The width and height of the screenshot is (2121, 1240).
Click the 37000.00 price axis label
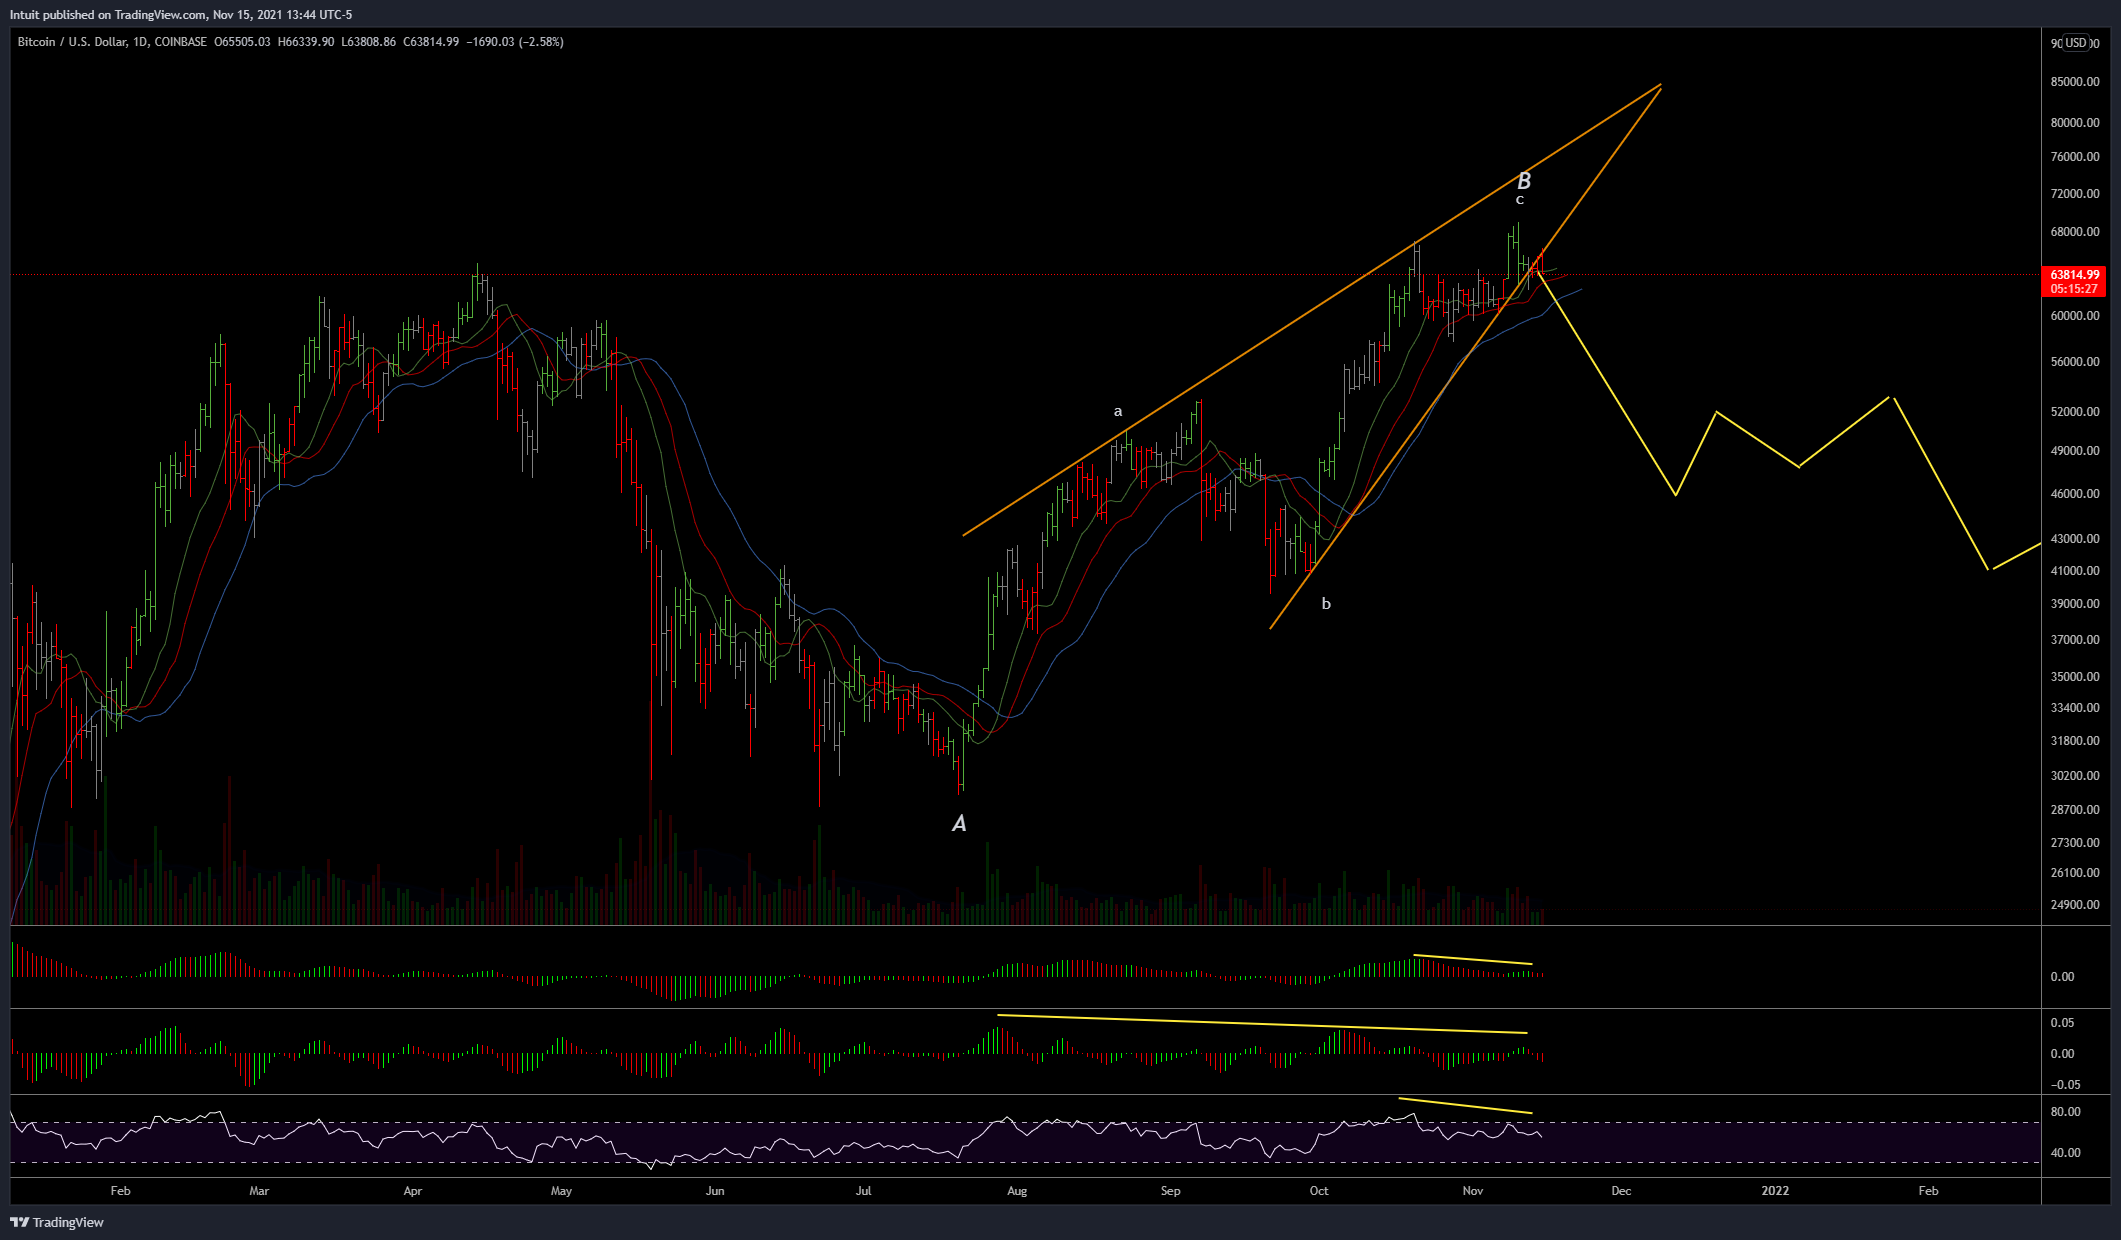(x=2075, y=640)
